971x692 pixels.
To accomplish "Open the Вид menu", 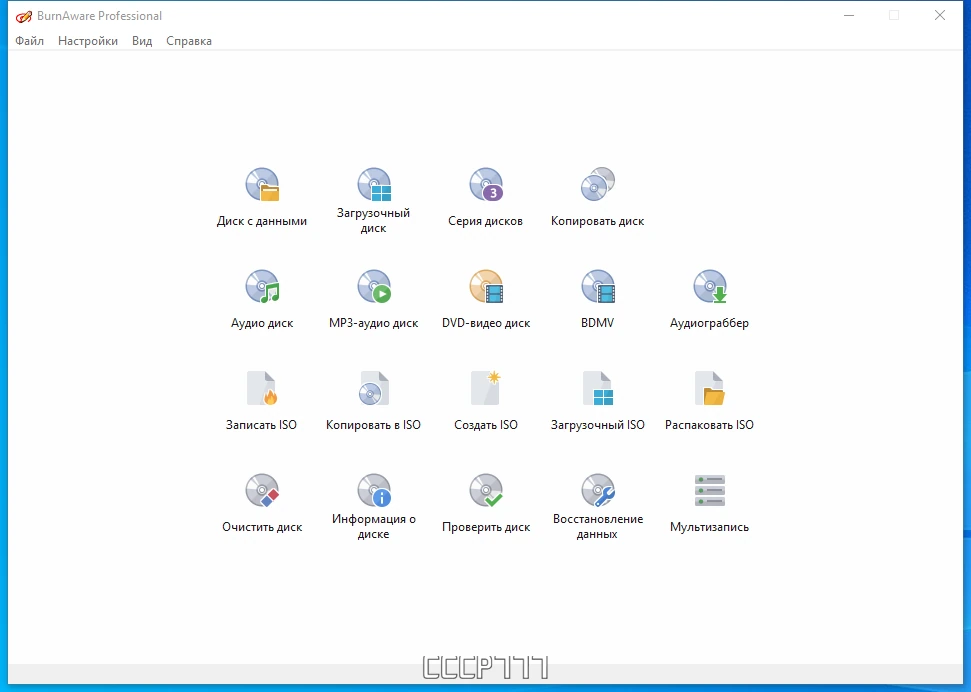I will tap(142, 41).
